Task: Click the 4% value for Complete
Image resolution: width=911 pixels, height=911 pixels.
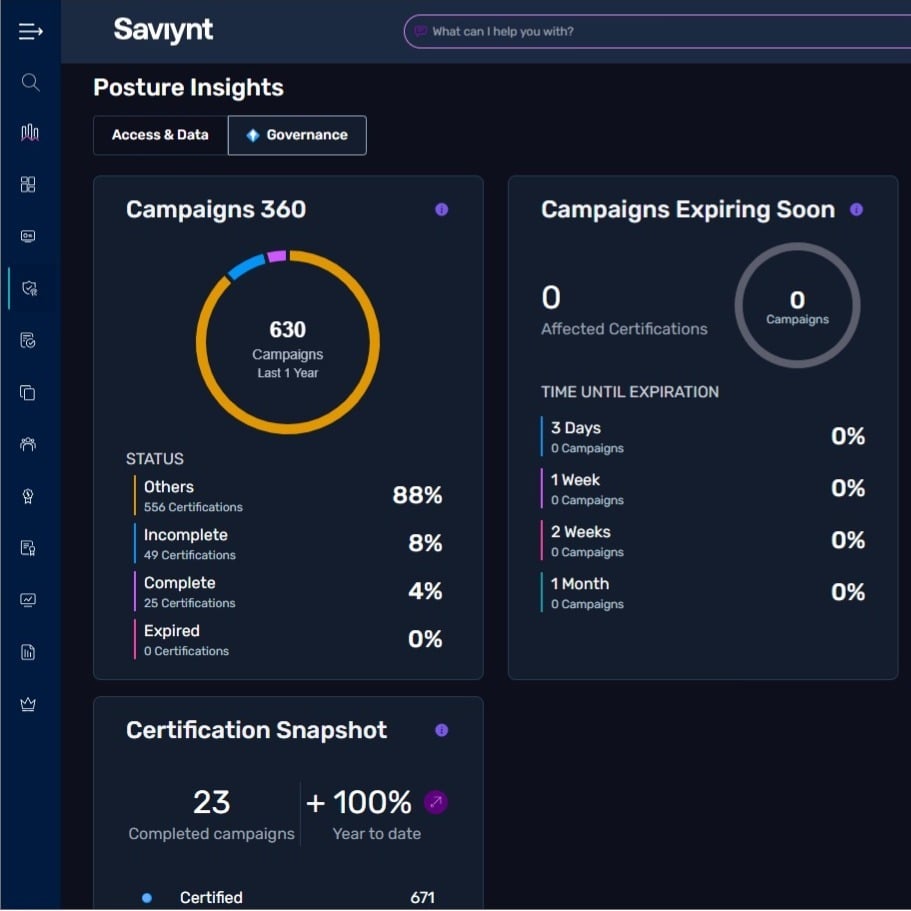Action: click(425, 591)
